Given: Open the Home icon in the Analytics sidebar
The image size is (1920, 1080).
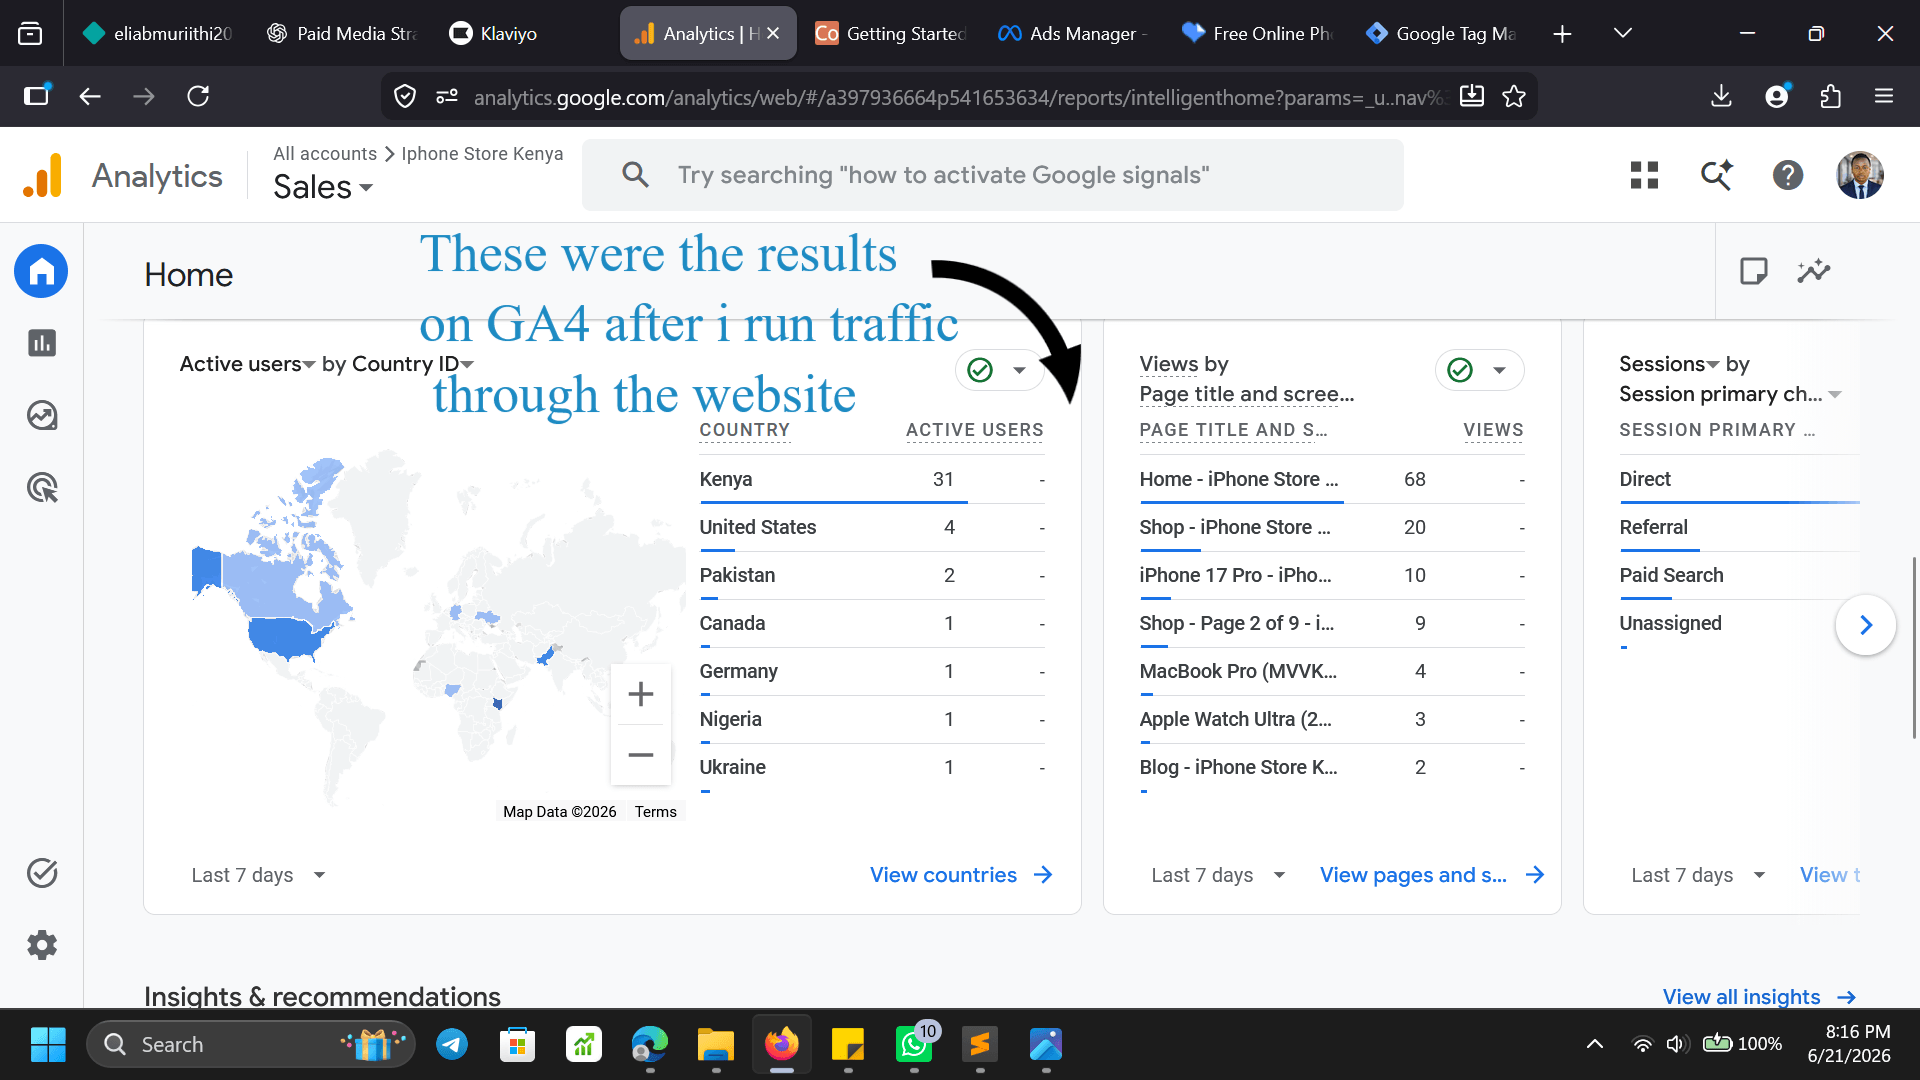Looking at the screenshot, I should point(41,271).
